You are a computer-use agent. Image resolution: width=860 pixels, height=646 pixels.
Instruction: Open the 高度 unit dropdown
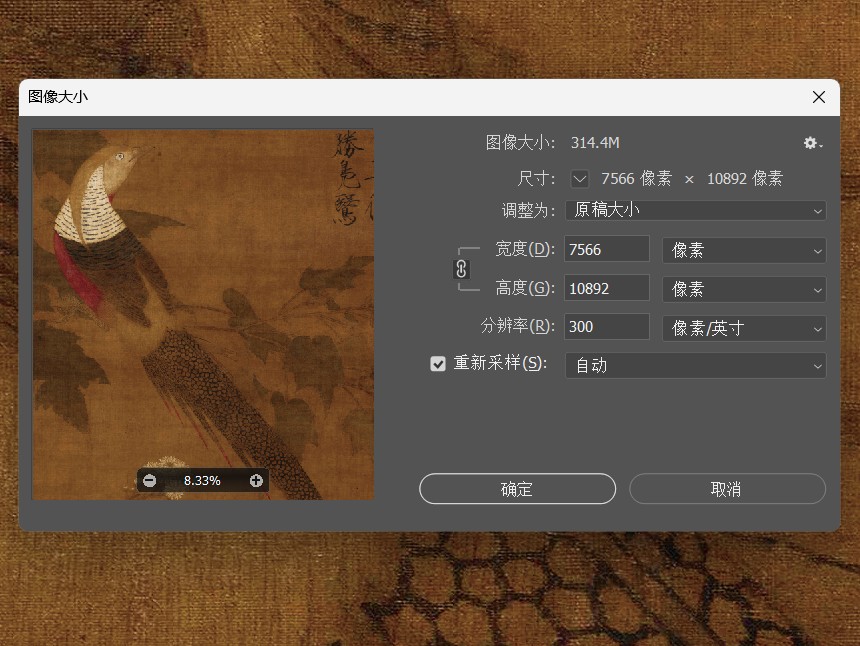click(x=744, y=289)
